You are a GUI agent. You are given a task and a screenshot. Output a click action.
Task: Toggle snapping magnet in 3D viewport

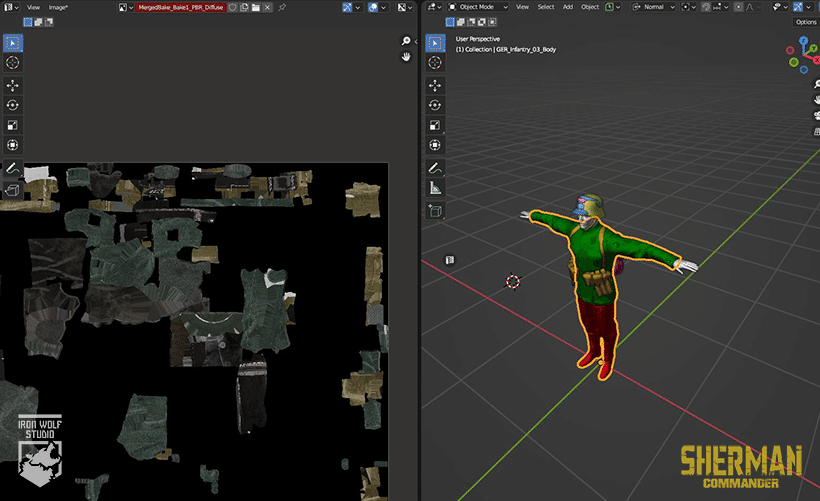(707, 7)
